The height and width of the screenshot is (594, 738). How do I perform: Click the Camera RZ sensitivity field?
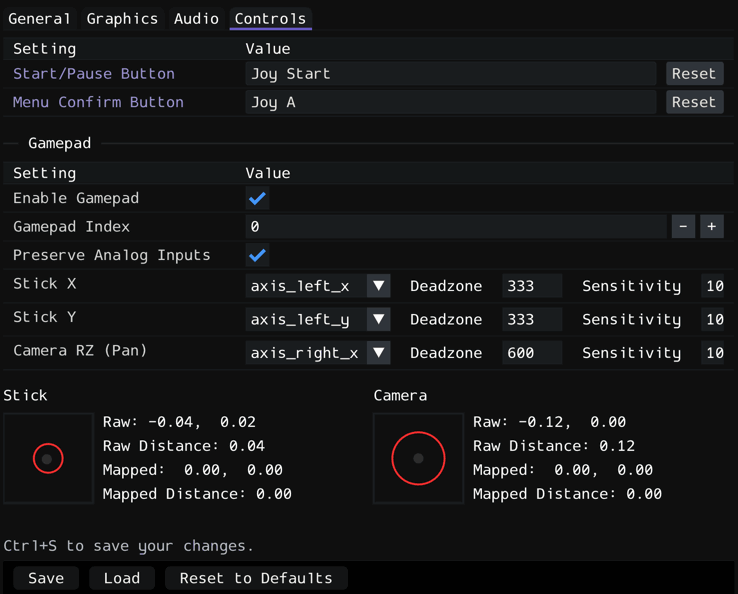[713, 353]
